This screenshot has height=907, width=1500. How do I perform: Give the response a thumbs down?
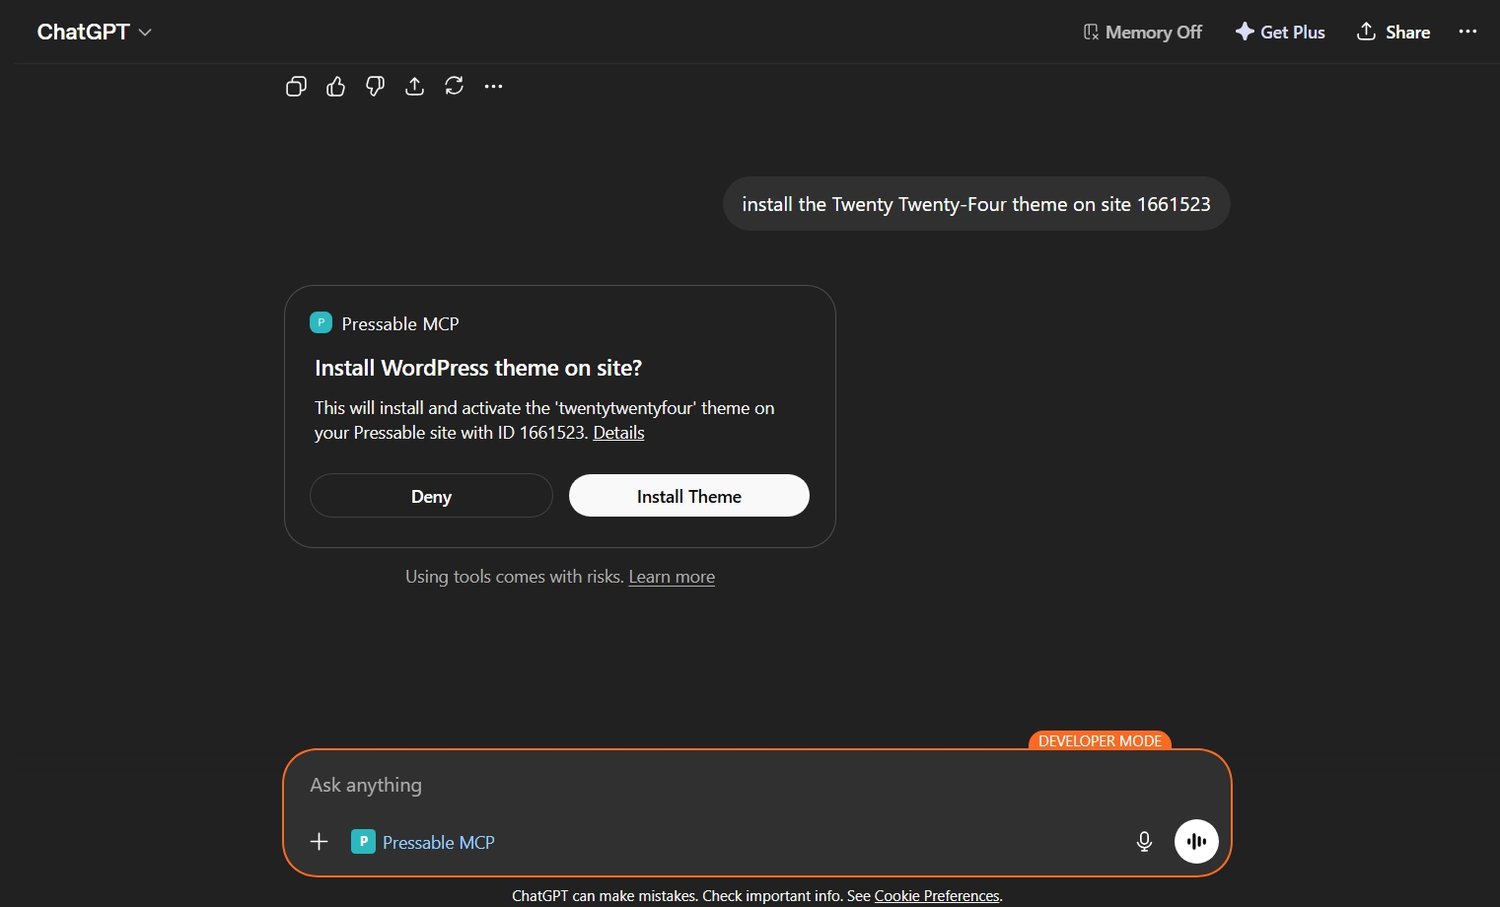coord(375,87)
